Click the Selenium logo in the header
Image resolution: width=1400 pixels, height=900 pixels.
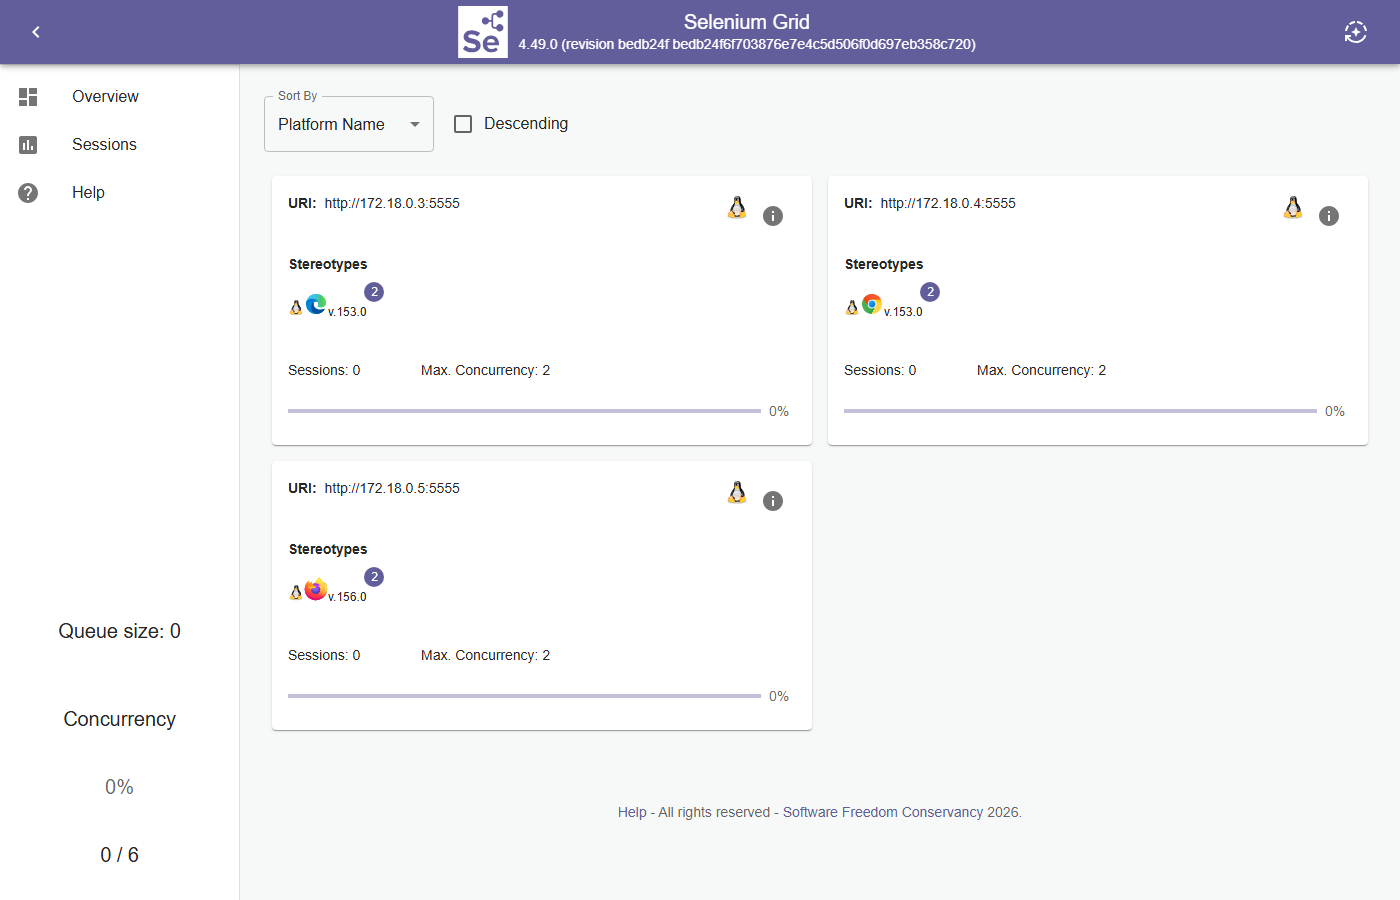pyautogui.click(x=483, y=32)
